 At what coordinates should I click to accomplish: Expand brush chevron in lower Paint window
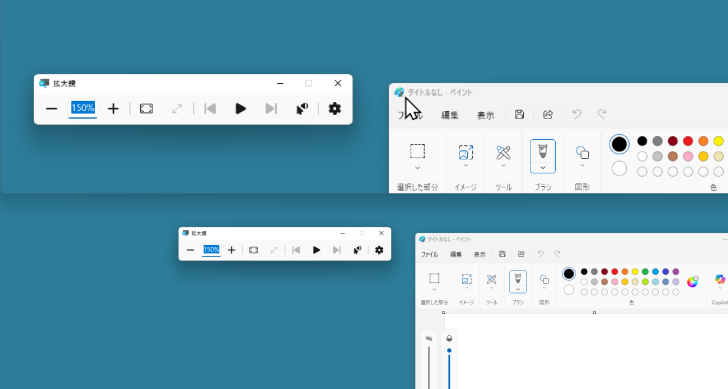518,289
